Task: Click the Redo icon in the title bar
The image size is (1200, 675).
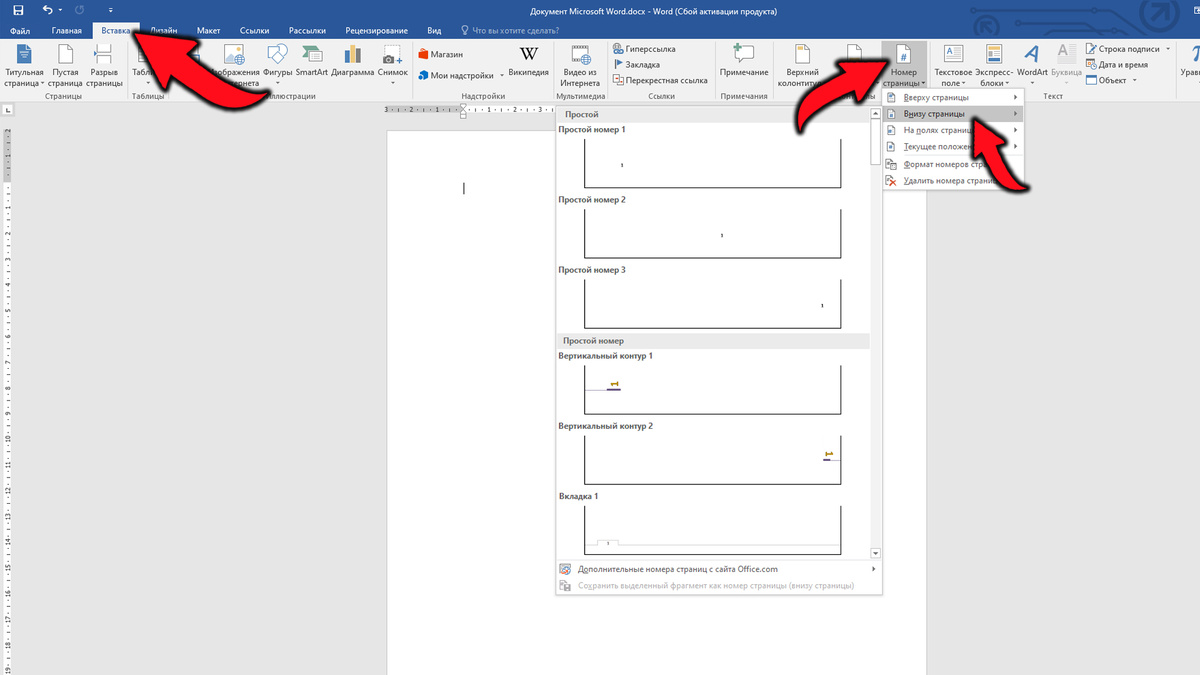Action: pos(80,10)
